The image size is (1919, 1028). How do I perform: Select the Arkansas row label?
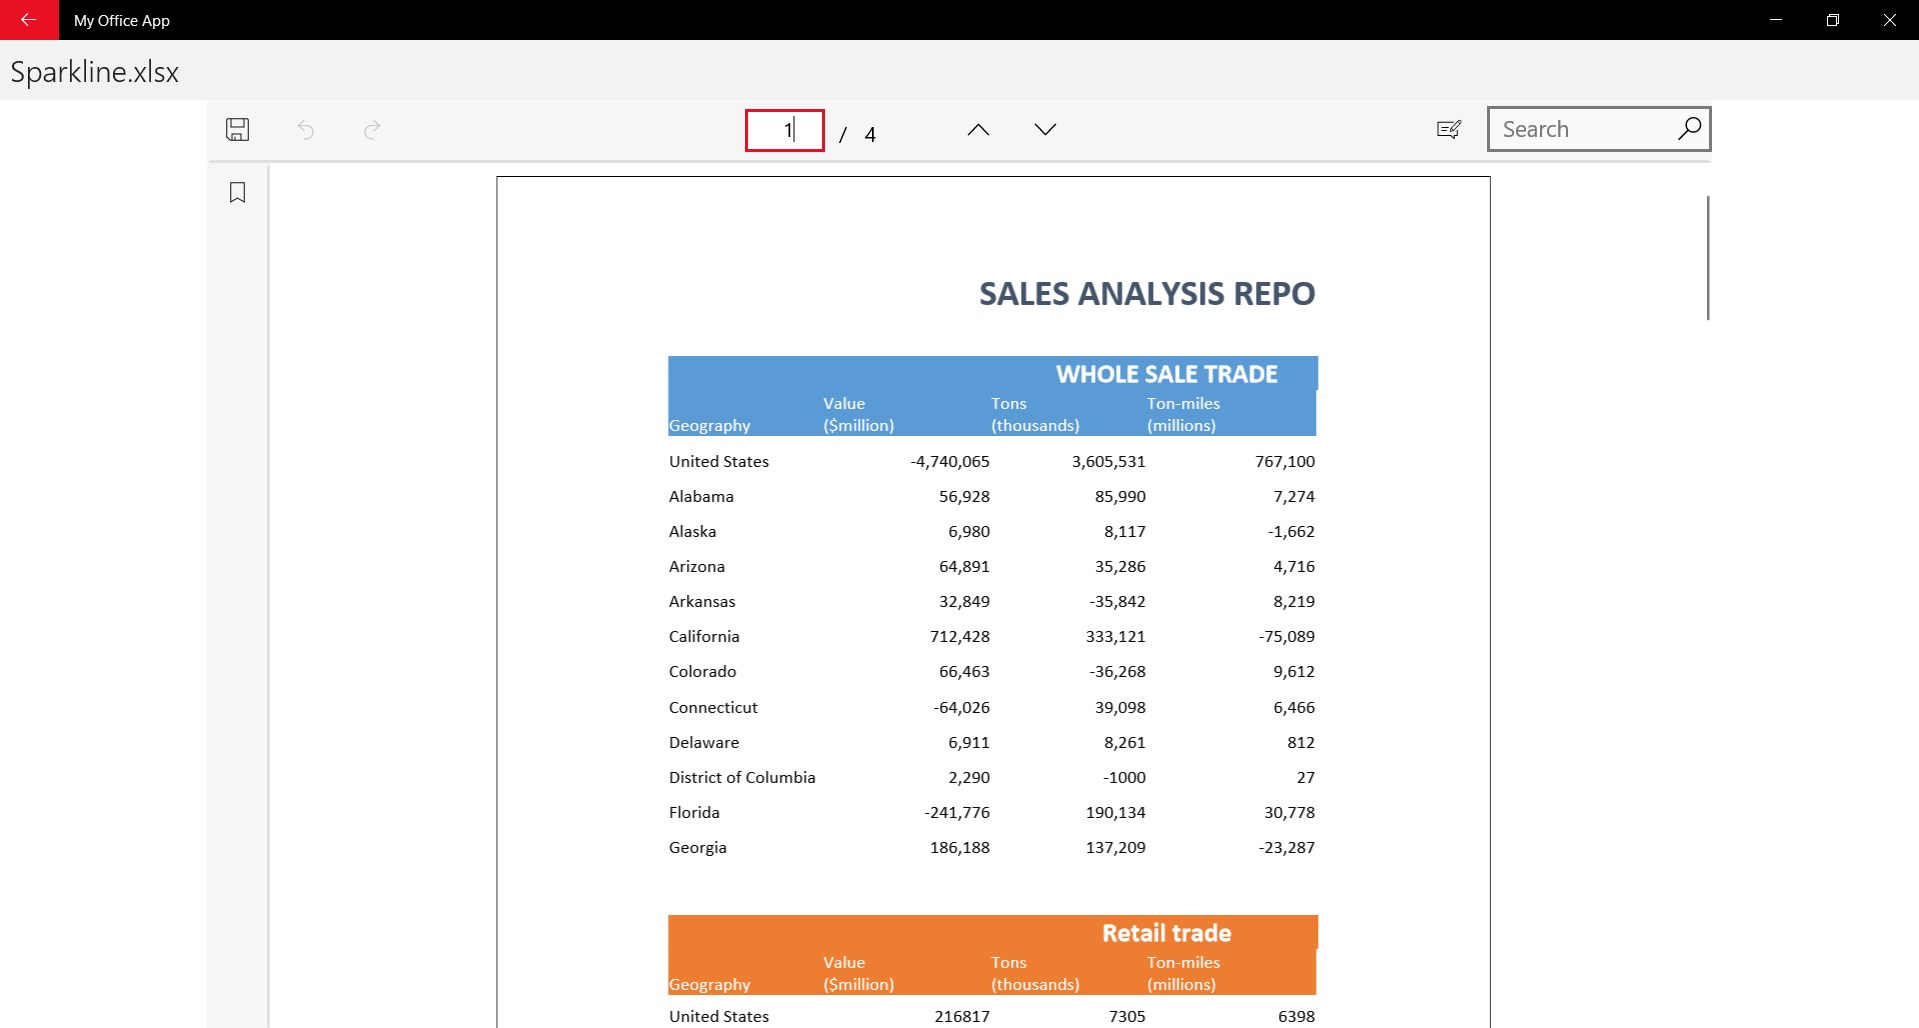click(x=702, y=601)
